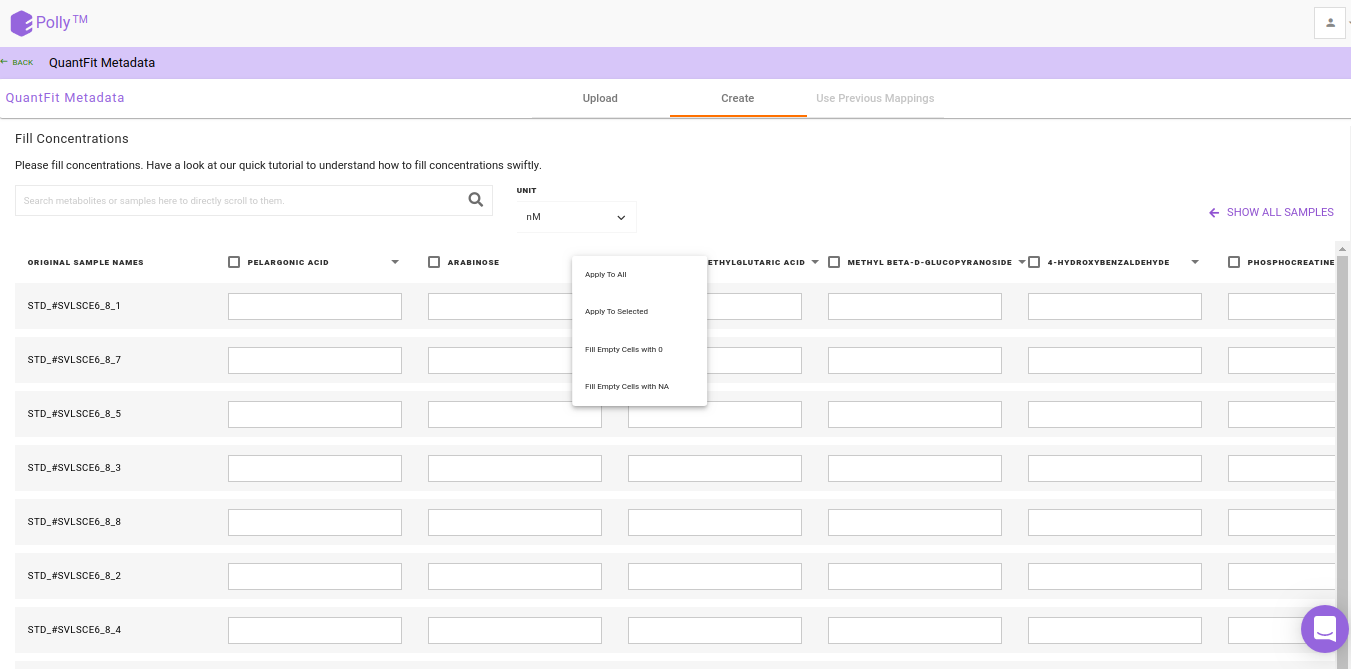This screenshot has height=669, width=1351.
Task: Click the ORIGINAL SAMPLE NAMES column header
Action: (x=86, y=263)
